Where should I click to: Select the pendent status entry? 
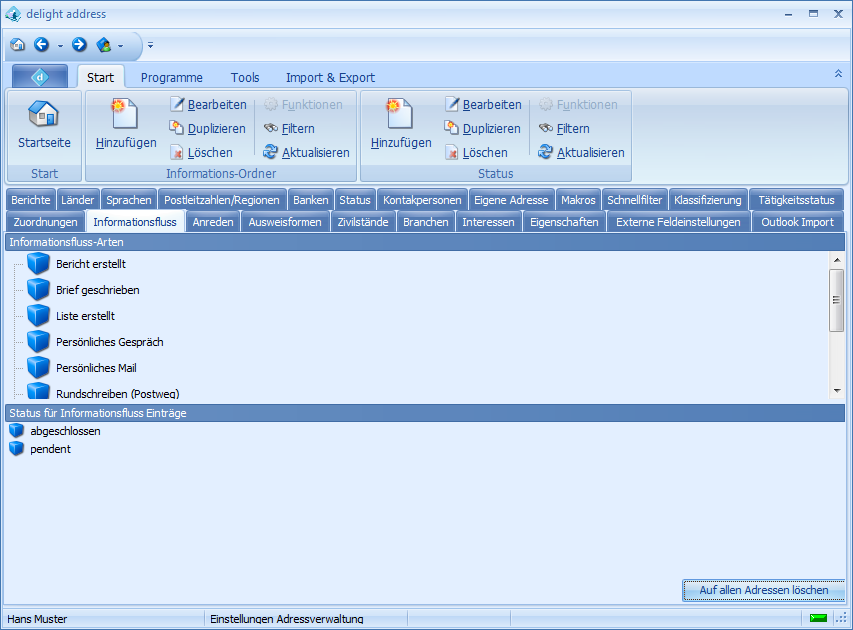coord(52,449)
